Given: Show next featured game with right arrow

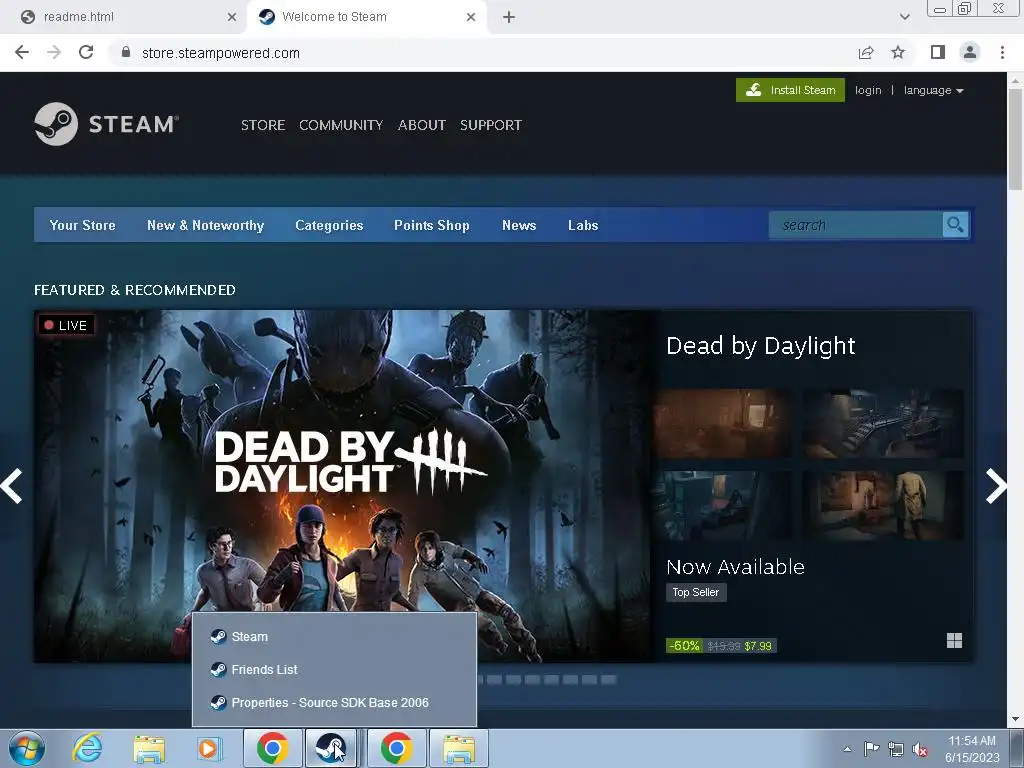Looking at the screenshot, I should 996,486.
